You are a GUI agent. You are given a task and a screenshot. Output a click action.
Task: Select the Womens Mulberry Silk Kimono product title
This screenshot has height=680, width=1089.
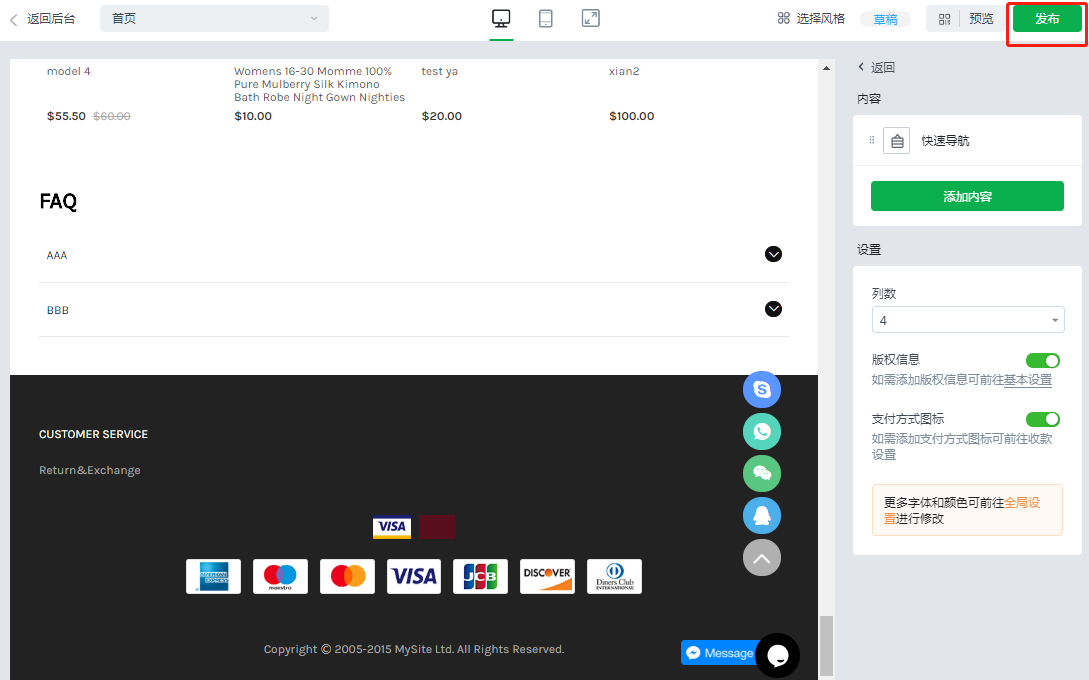319,84
